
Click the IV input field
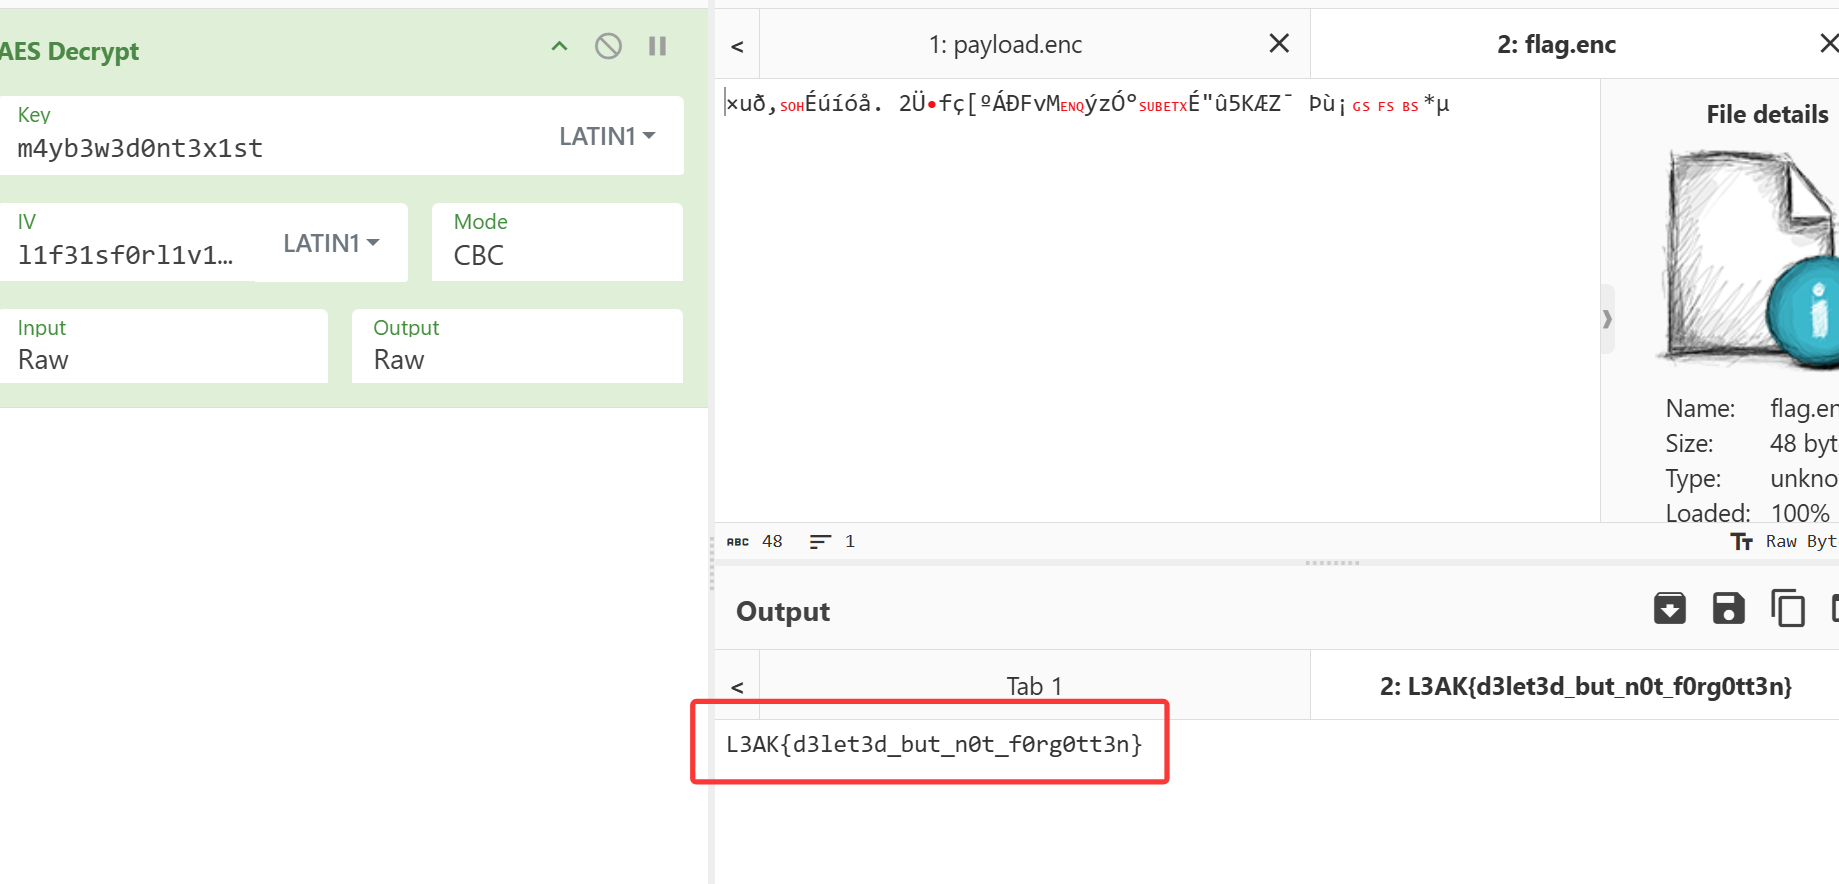(126, 243)
